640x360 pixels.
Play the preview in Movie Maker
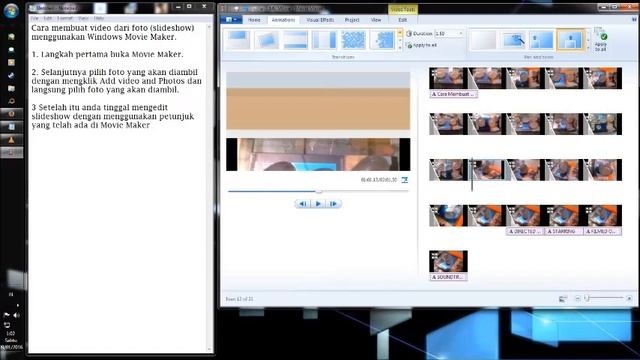tap(318, 204)
